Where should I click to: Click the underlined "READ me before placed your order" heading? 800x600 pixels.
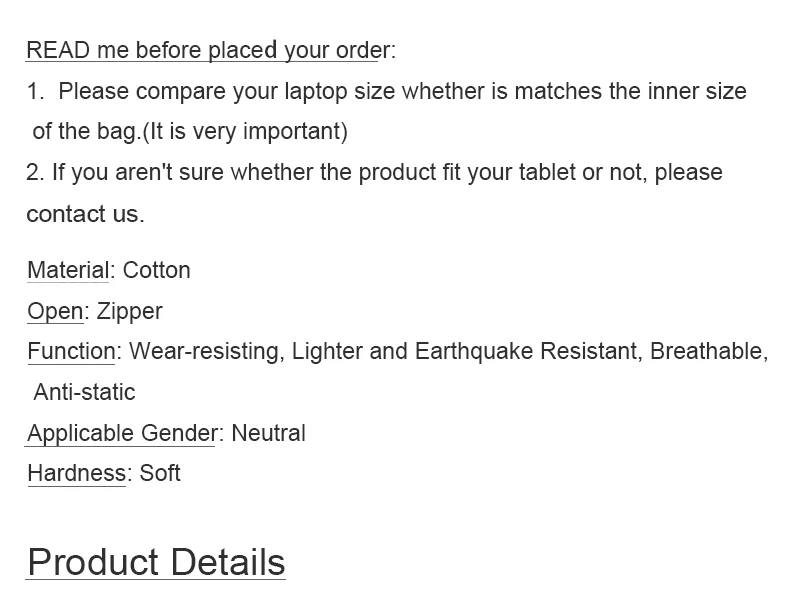click(x=205, y=50)
